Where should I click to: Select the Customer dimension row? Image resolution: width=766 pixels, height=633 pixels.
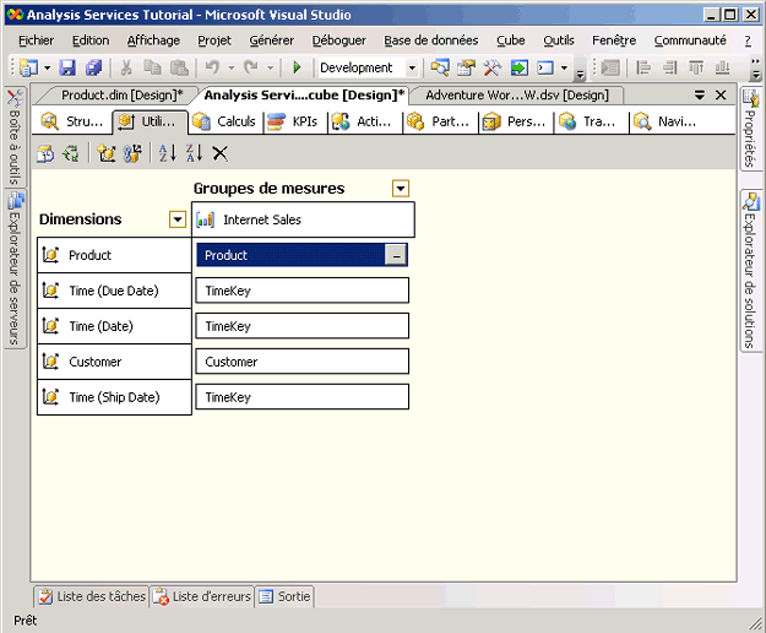114,362
